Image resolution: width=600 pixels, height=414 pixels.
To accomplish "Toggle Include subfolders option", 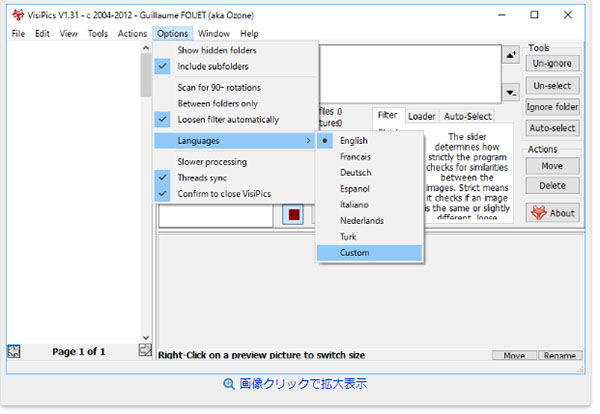I will (216, 66).
